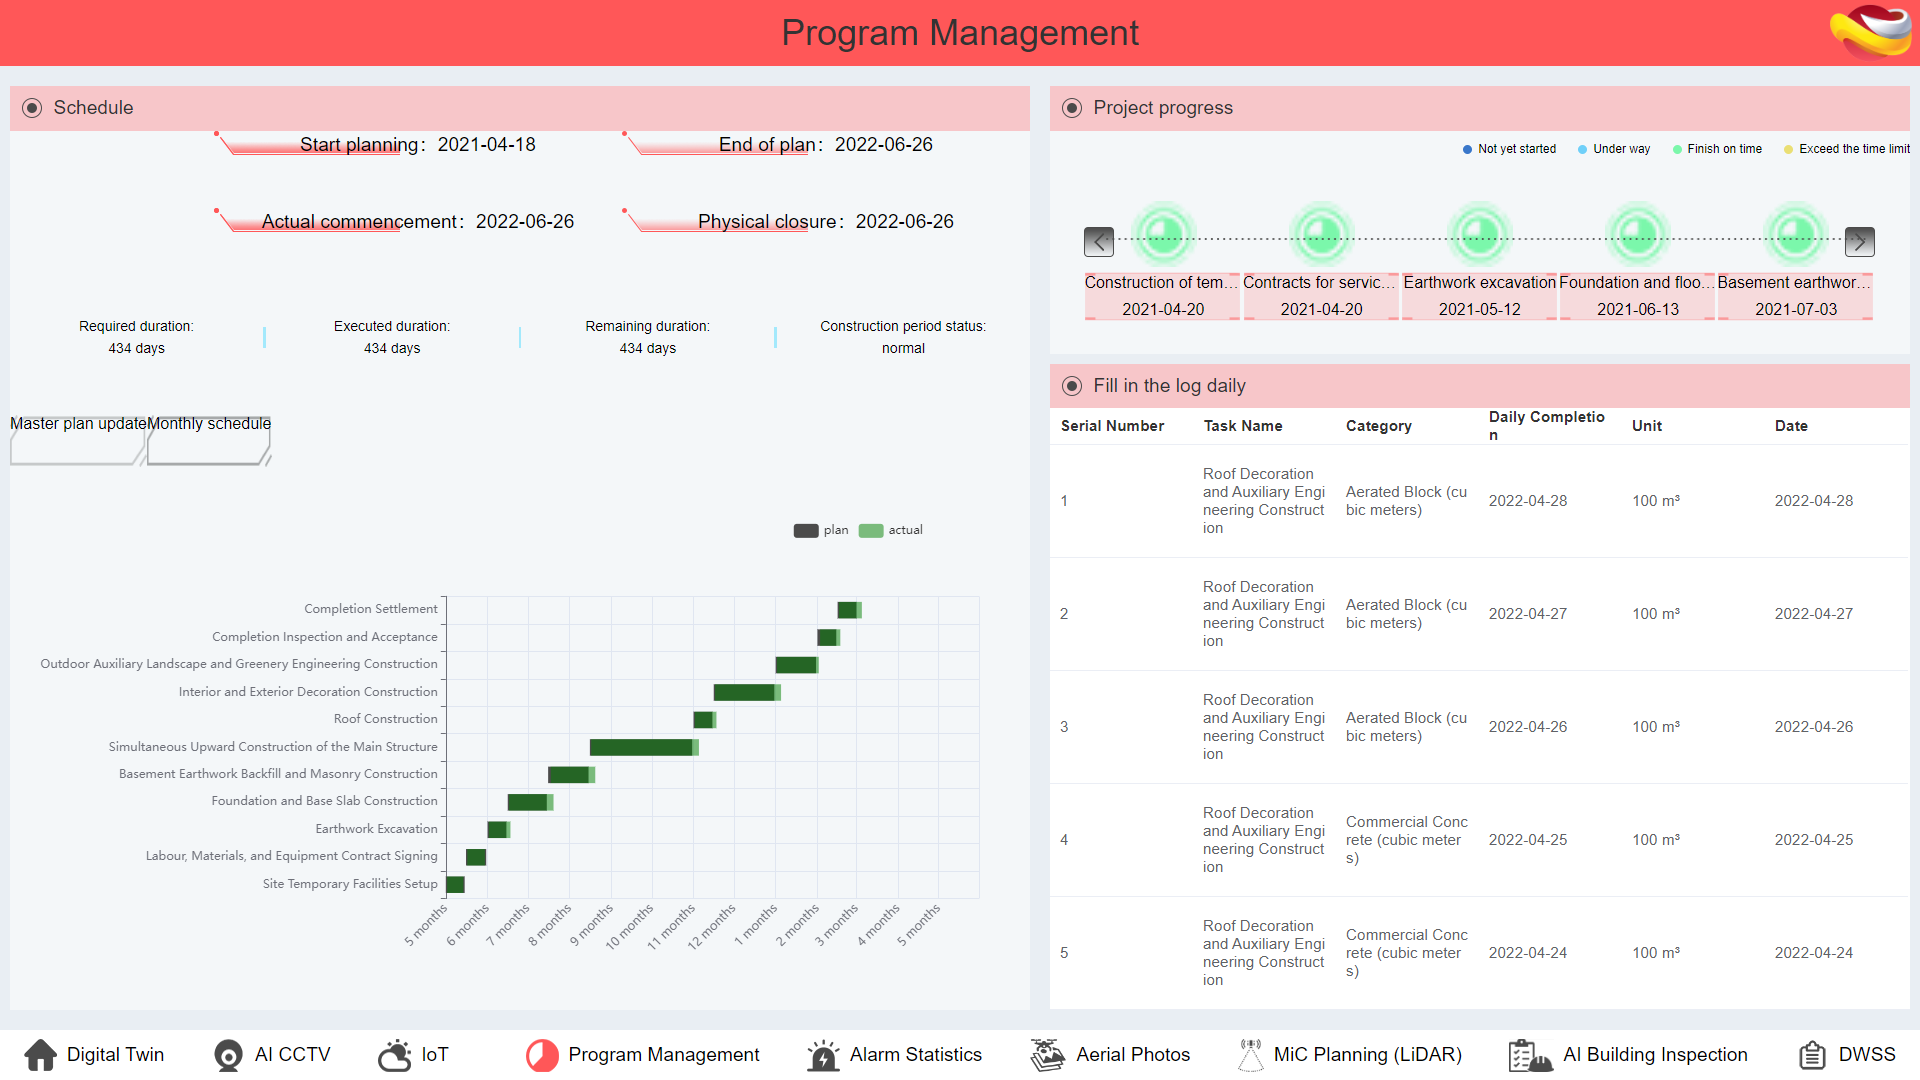1920x1080 pixels.
Task: Select the IoT cloud icon
Action: 395,1055
